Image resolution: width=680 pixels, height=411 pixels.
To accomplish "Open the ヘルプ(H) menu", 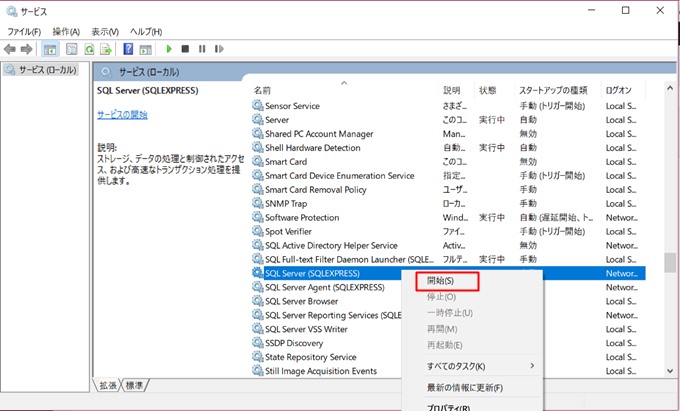I will click(x=146, y=32).
